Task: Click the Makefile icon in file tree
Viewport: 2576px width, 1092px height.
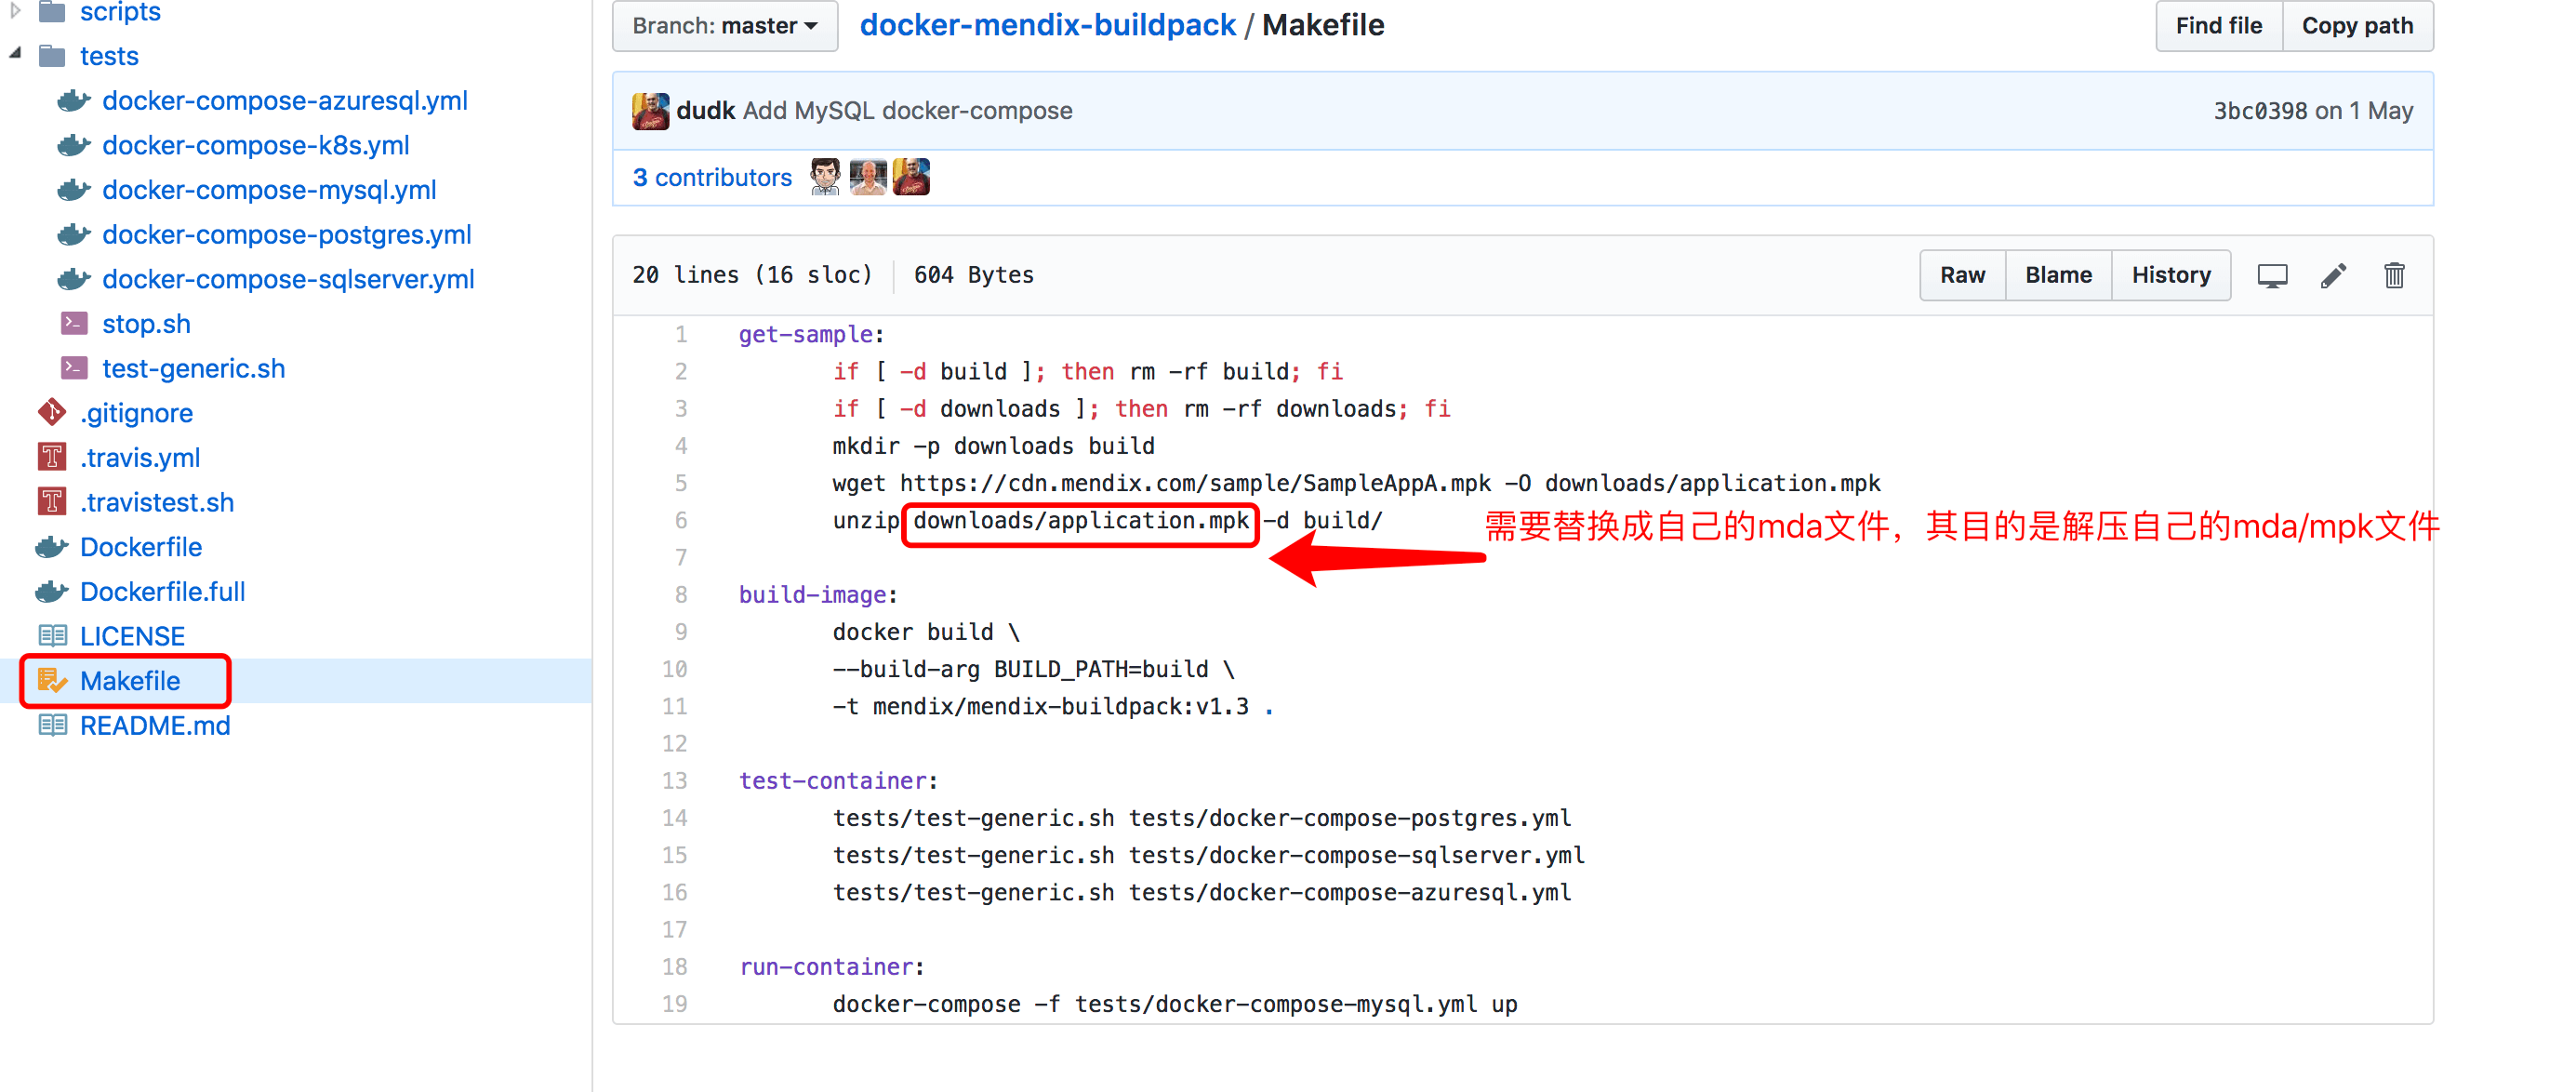Action: pyautogui.click(x=52, y=681)
